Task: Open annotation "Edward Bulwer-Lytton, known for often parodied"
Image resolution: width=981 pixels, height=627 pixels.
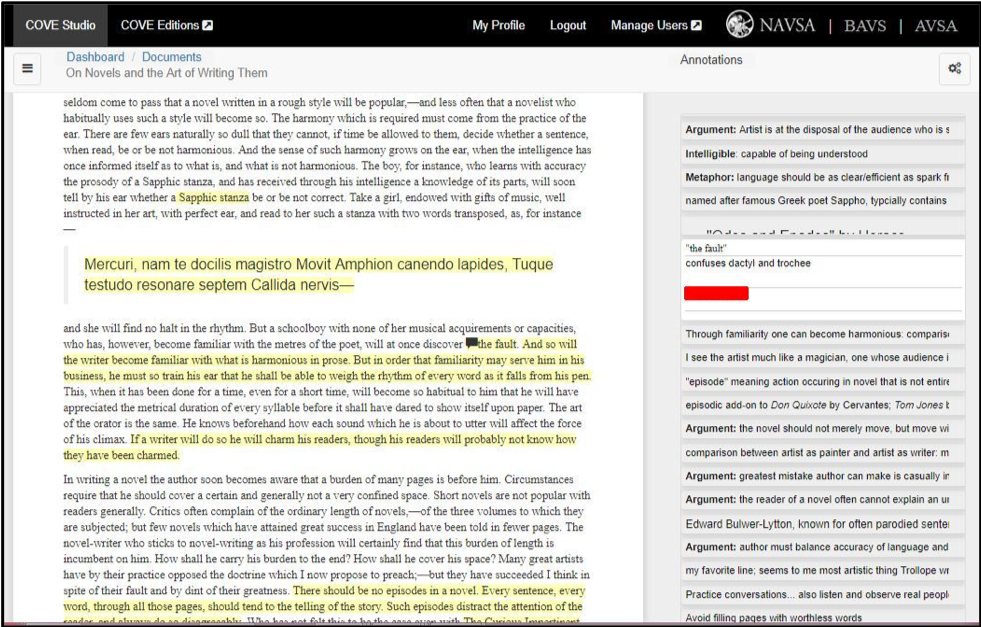Action: click(x=822, y=524)
